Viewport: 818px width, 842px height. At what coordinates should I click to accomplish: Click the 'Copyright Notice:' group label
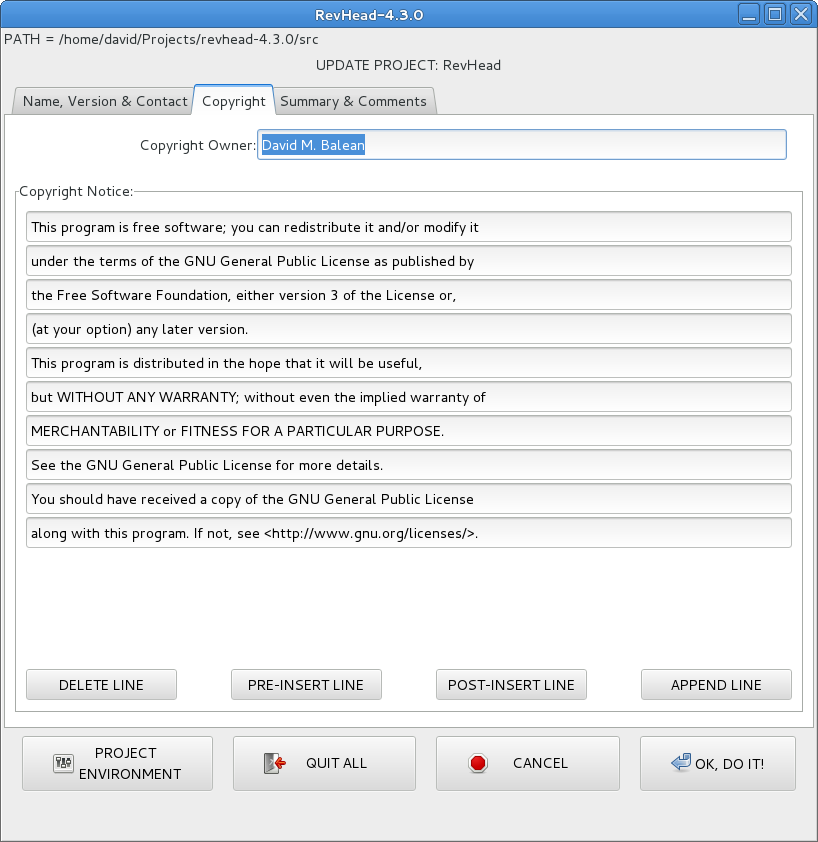[76, 191]
